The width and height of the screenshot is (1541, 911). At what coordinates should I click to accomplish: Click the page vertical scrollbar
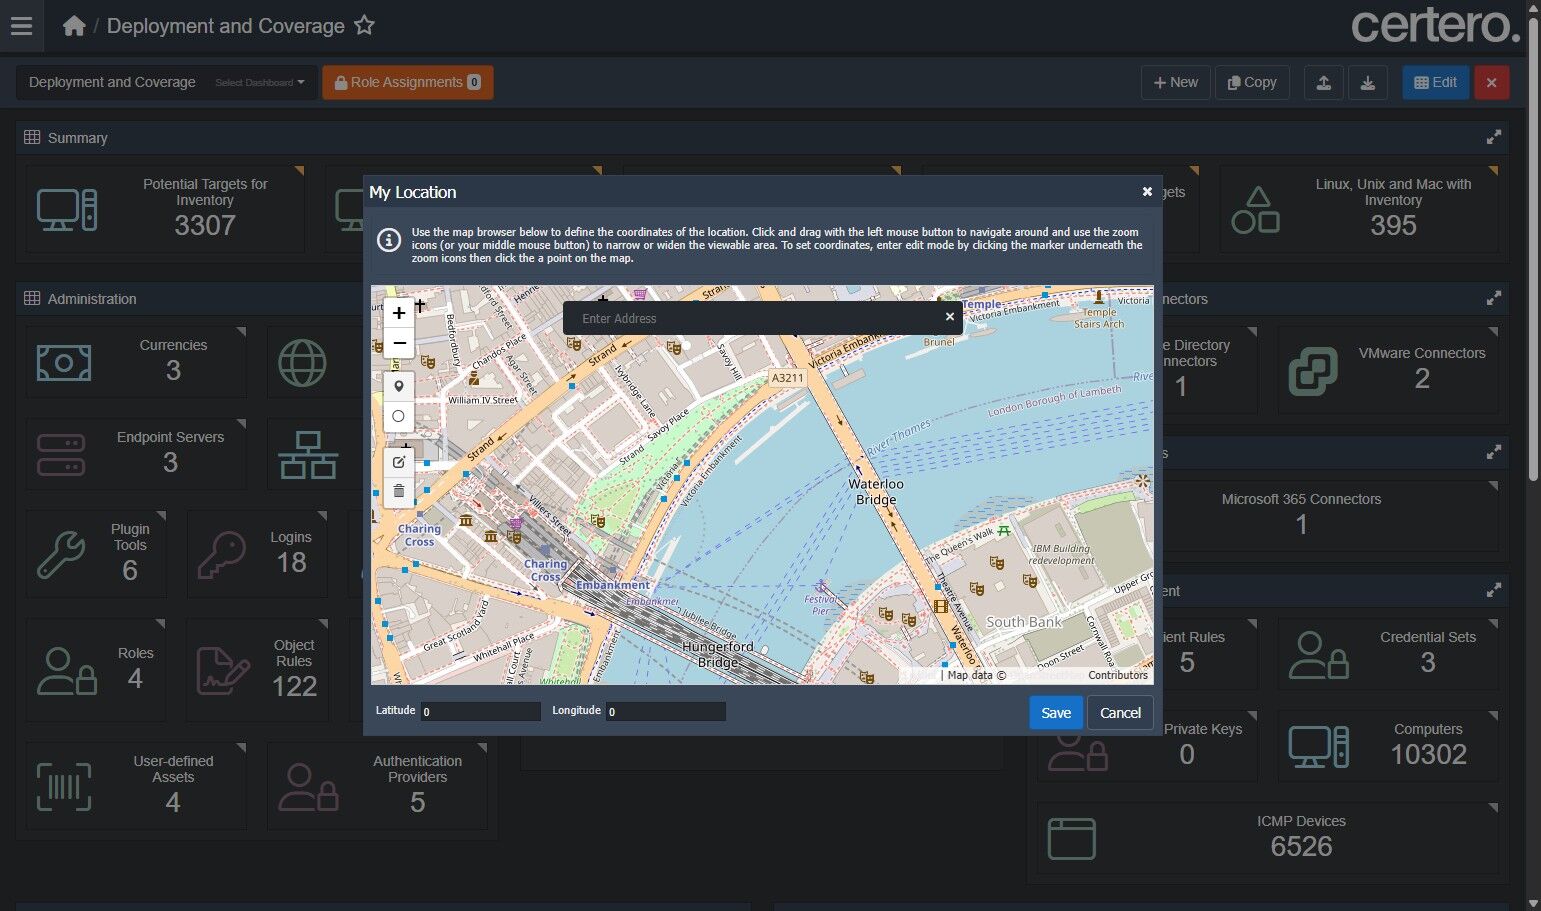point(1534,250)
